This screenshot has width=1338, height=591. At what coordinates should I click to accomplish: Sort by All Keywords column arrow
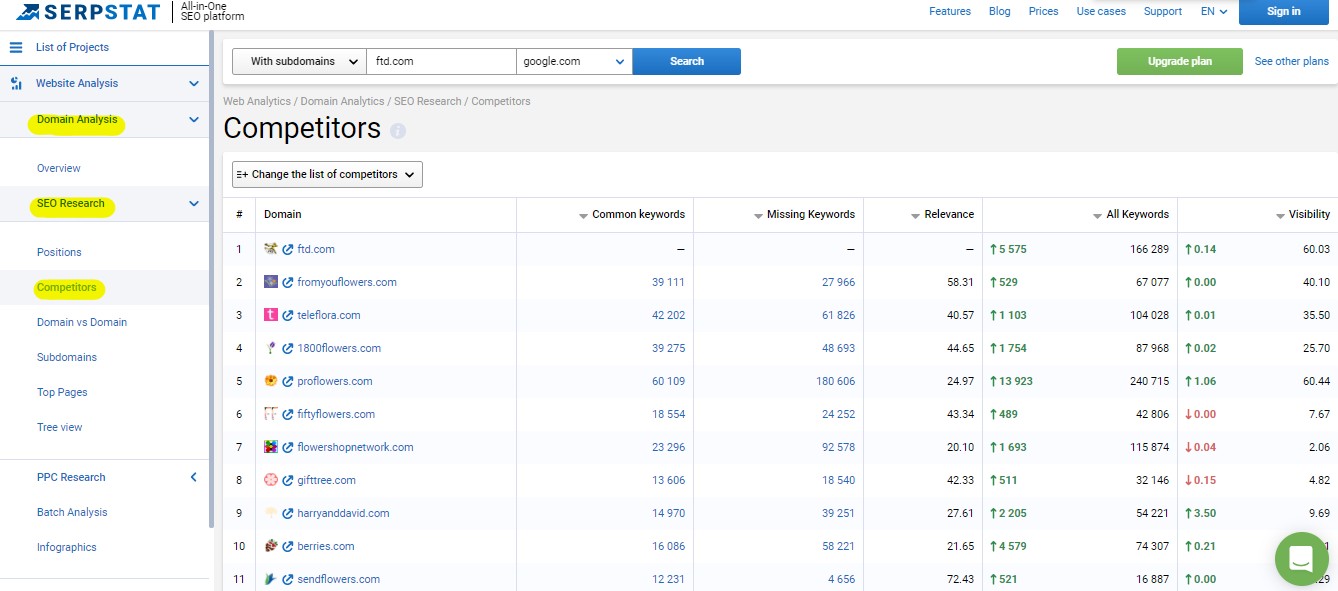point(1097,215)
